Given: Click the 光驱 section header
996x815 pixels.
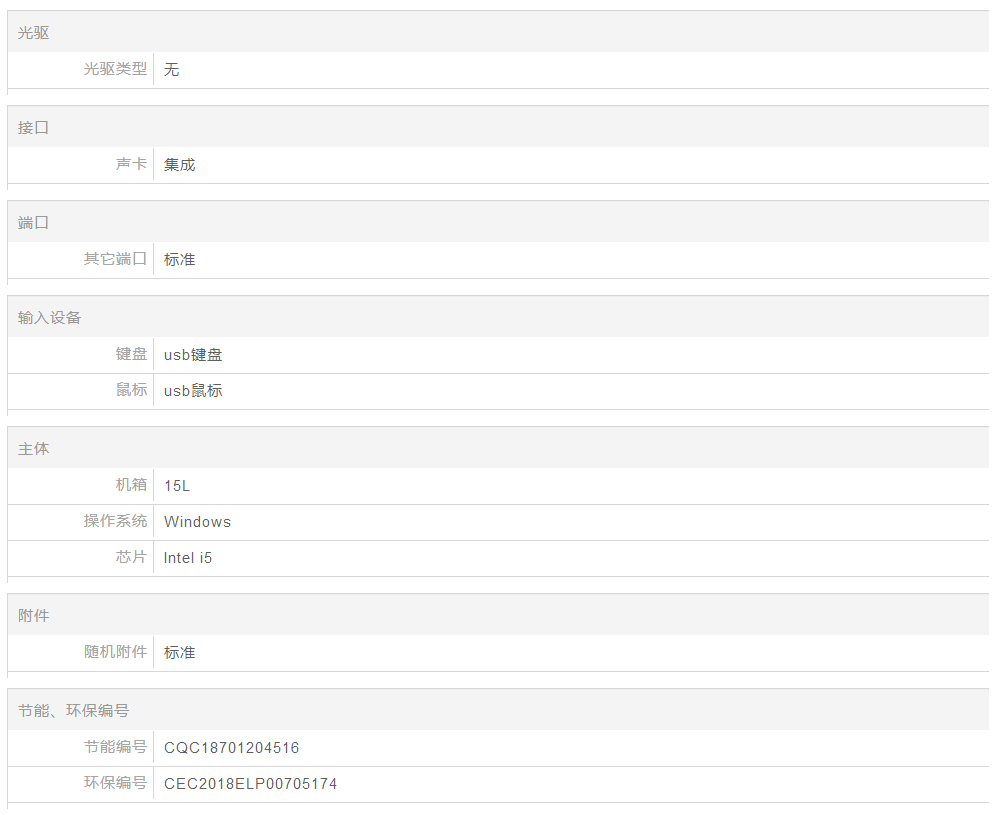Looking at the screenshot, I should coord(34,33).
